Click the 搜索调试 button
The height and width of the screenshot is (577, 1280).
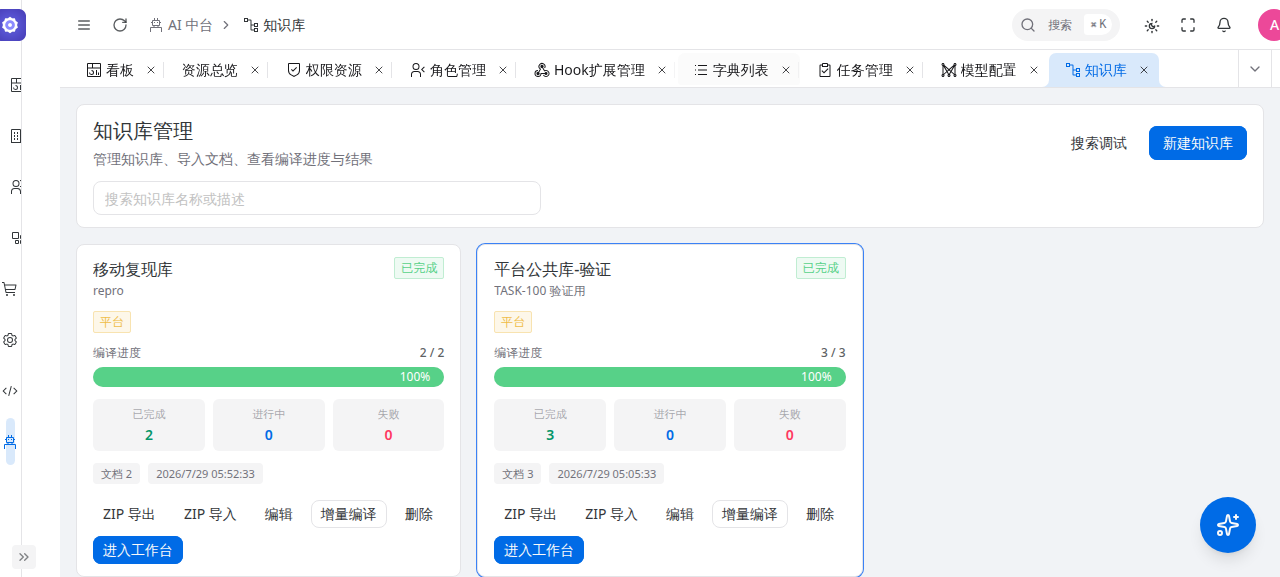click(x=1099, y=143)
